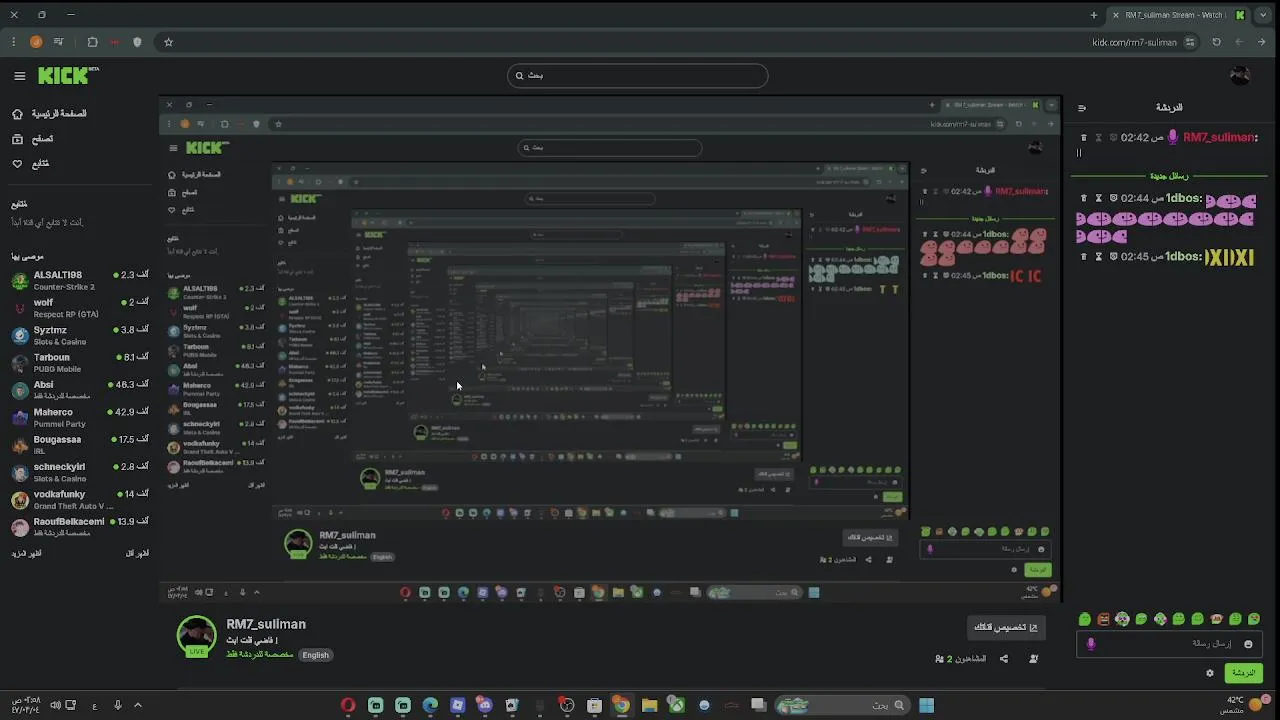Open recommended channel ALSALTI98

point(80,280)
